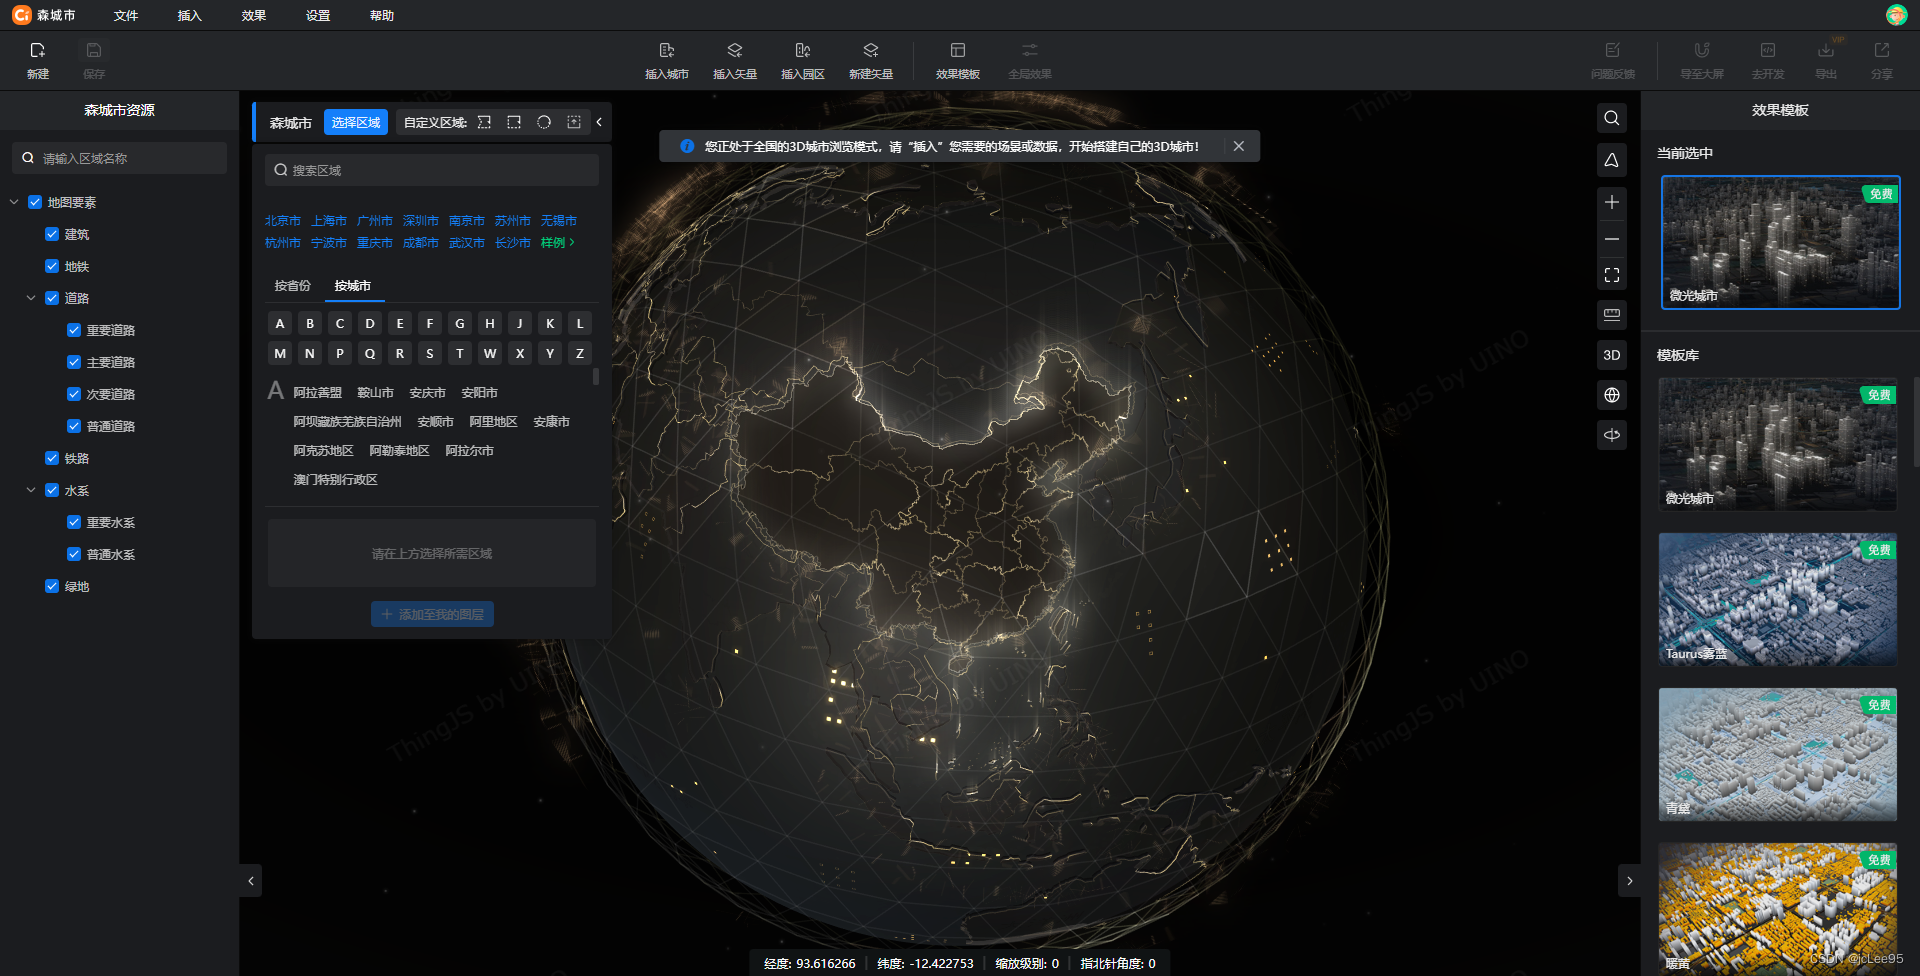Toggle the 地图要素 checkbox
Screen dimensions: 1920x976
tap(35, 202)
